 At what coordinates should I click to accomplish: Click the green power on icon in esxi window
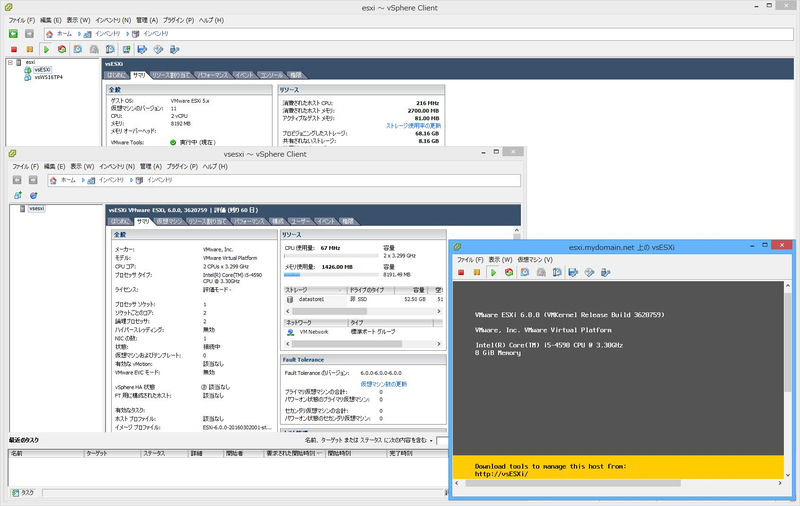[x=46, y=49]
